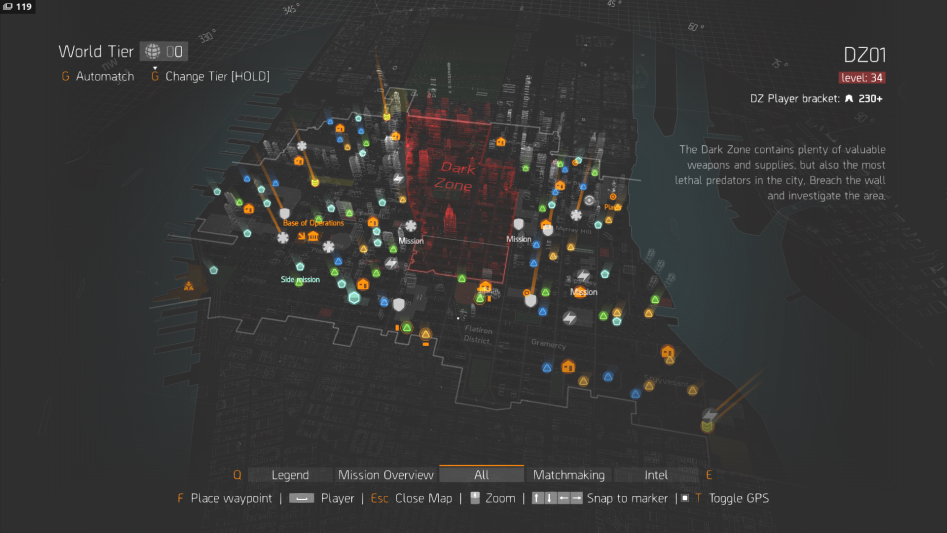Image resolution: width=947 pixels, height=533 pixels.
Task: Click the World Tier globe icon
Action: 152,51
